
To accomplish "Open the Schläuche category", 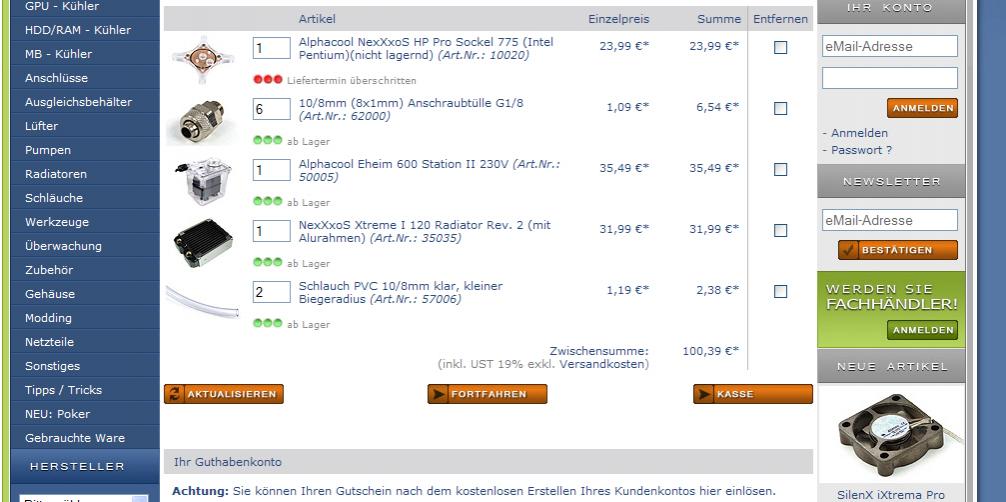I will click(85, 198).
